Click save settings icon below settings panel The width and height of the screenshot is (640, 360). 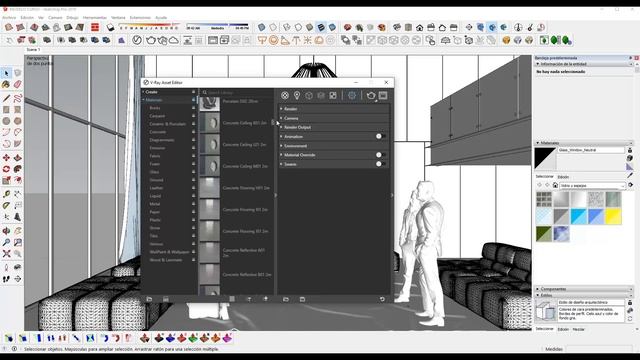(x=302, y=299)
